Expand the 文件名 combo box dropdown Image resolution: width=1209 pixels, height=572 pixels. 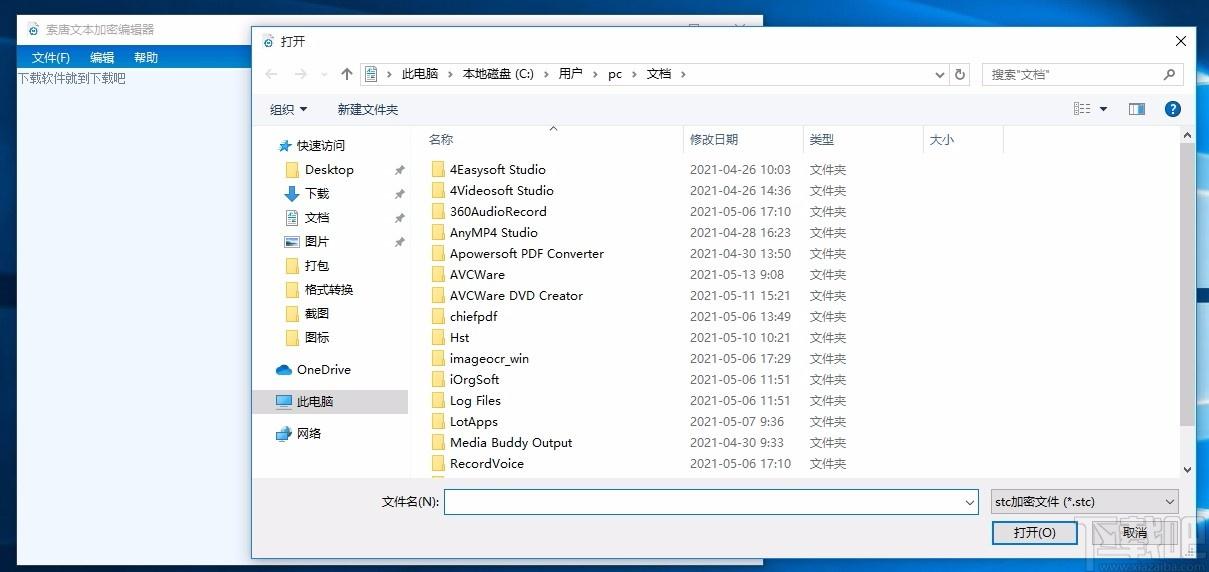click(x=970, y=502)
